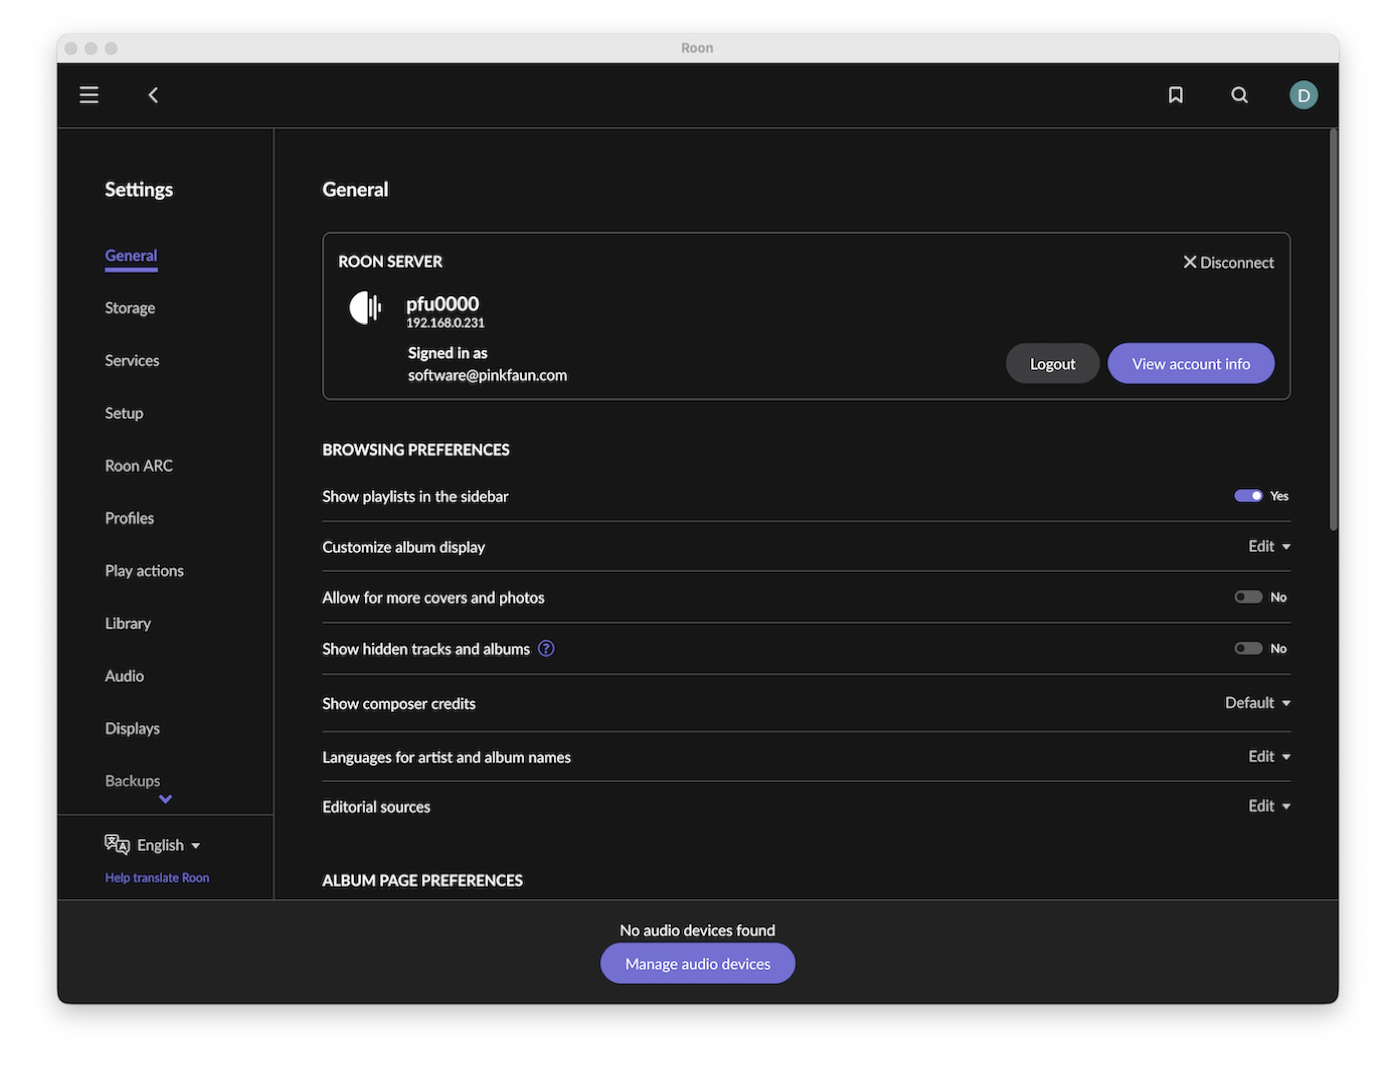Click the email software@pinkfaun.com
This screenshot has width=1392, height=1072.
487,375
